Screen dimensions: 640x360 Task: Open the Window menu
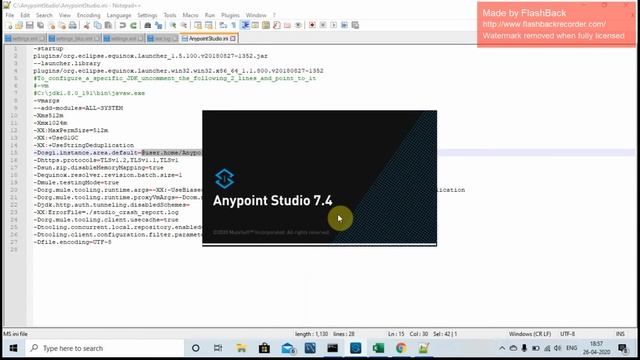point(256,15)
